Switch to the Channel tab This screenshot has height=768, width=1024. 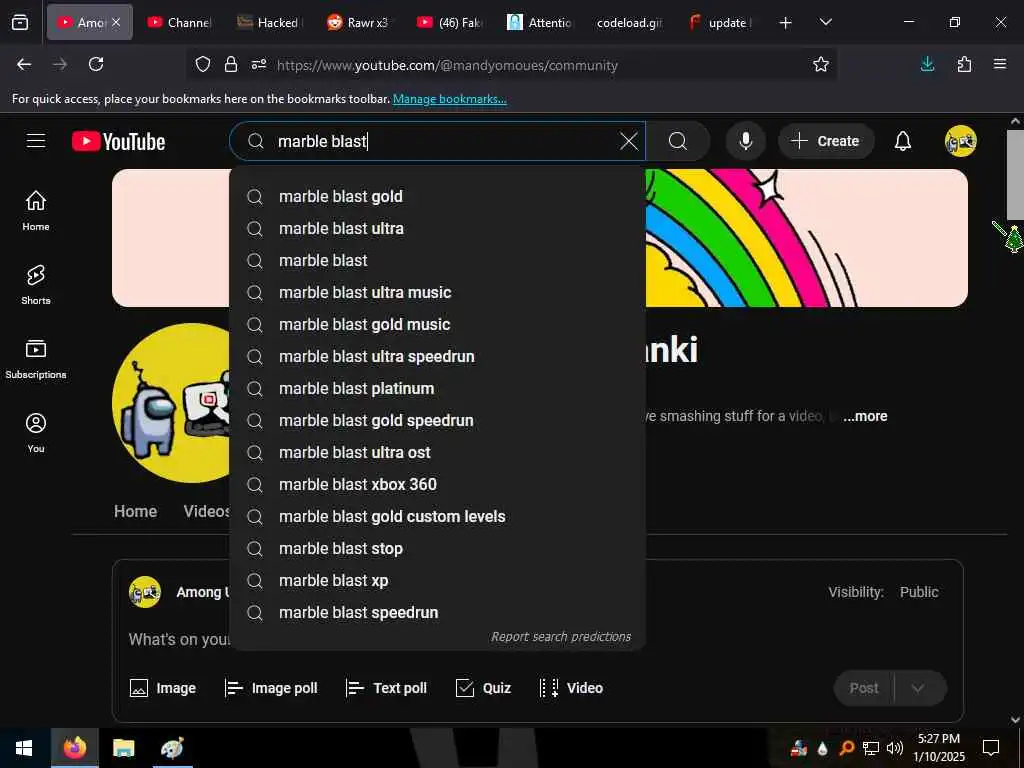coord(180,22)
